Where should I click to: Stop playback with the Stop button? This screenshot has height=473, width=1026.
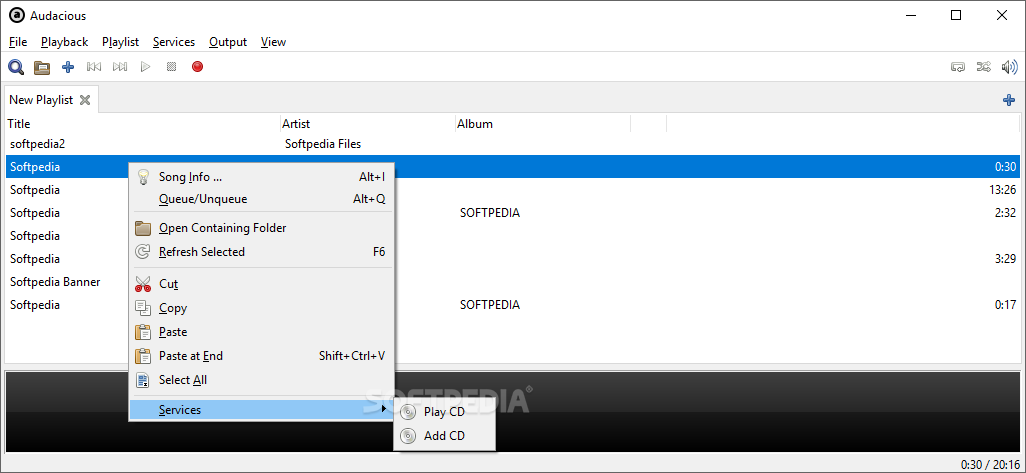pos(171,67)
